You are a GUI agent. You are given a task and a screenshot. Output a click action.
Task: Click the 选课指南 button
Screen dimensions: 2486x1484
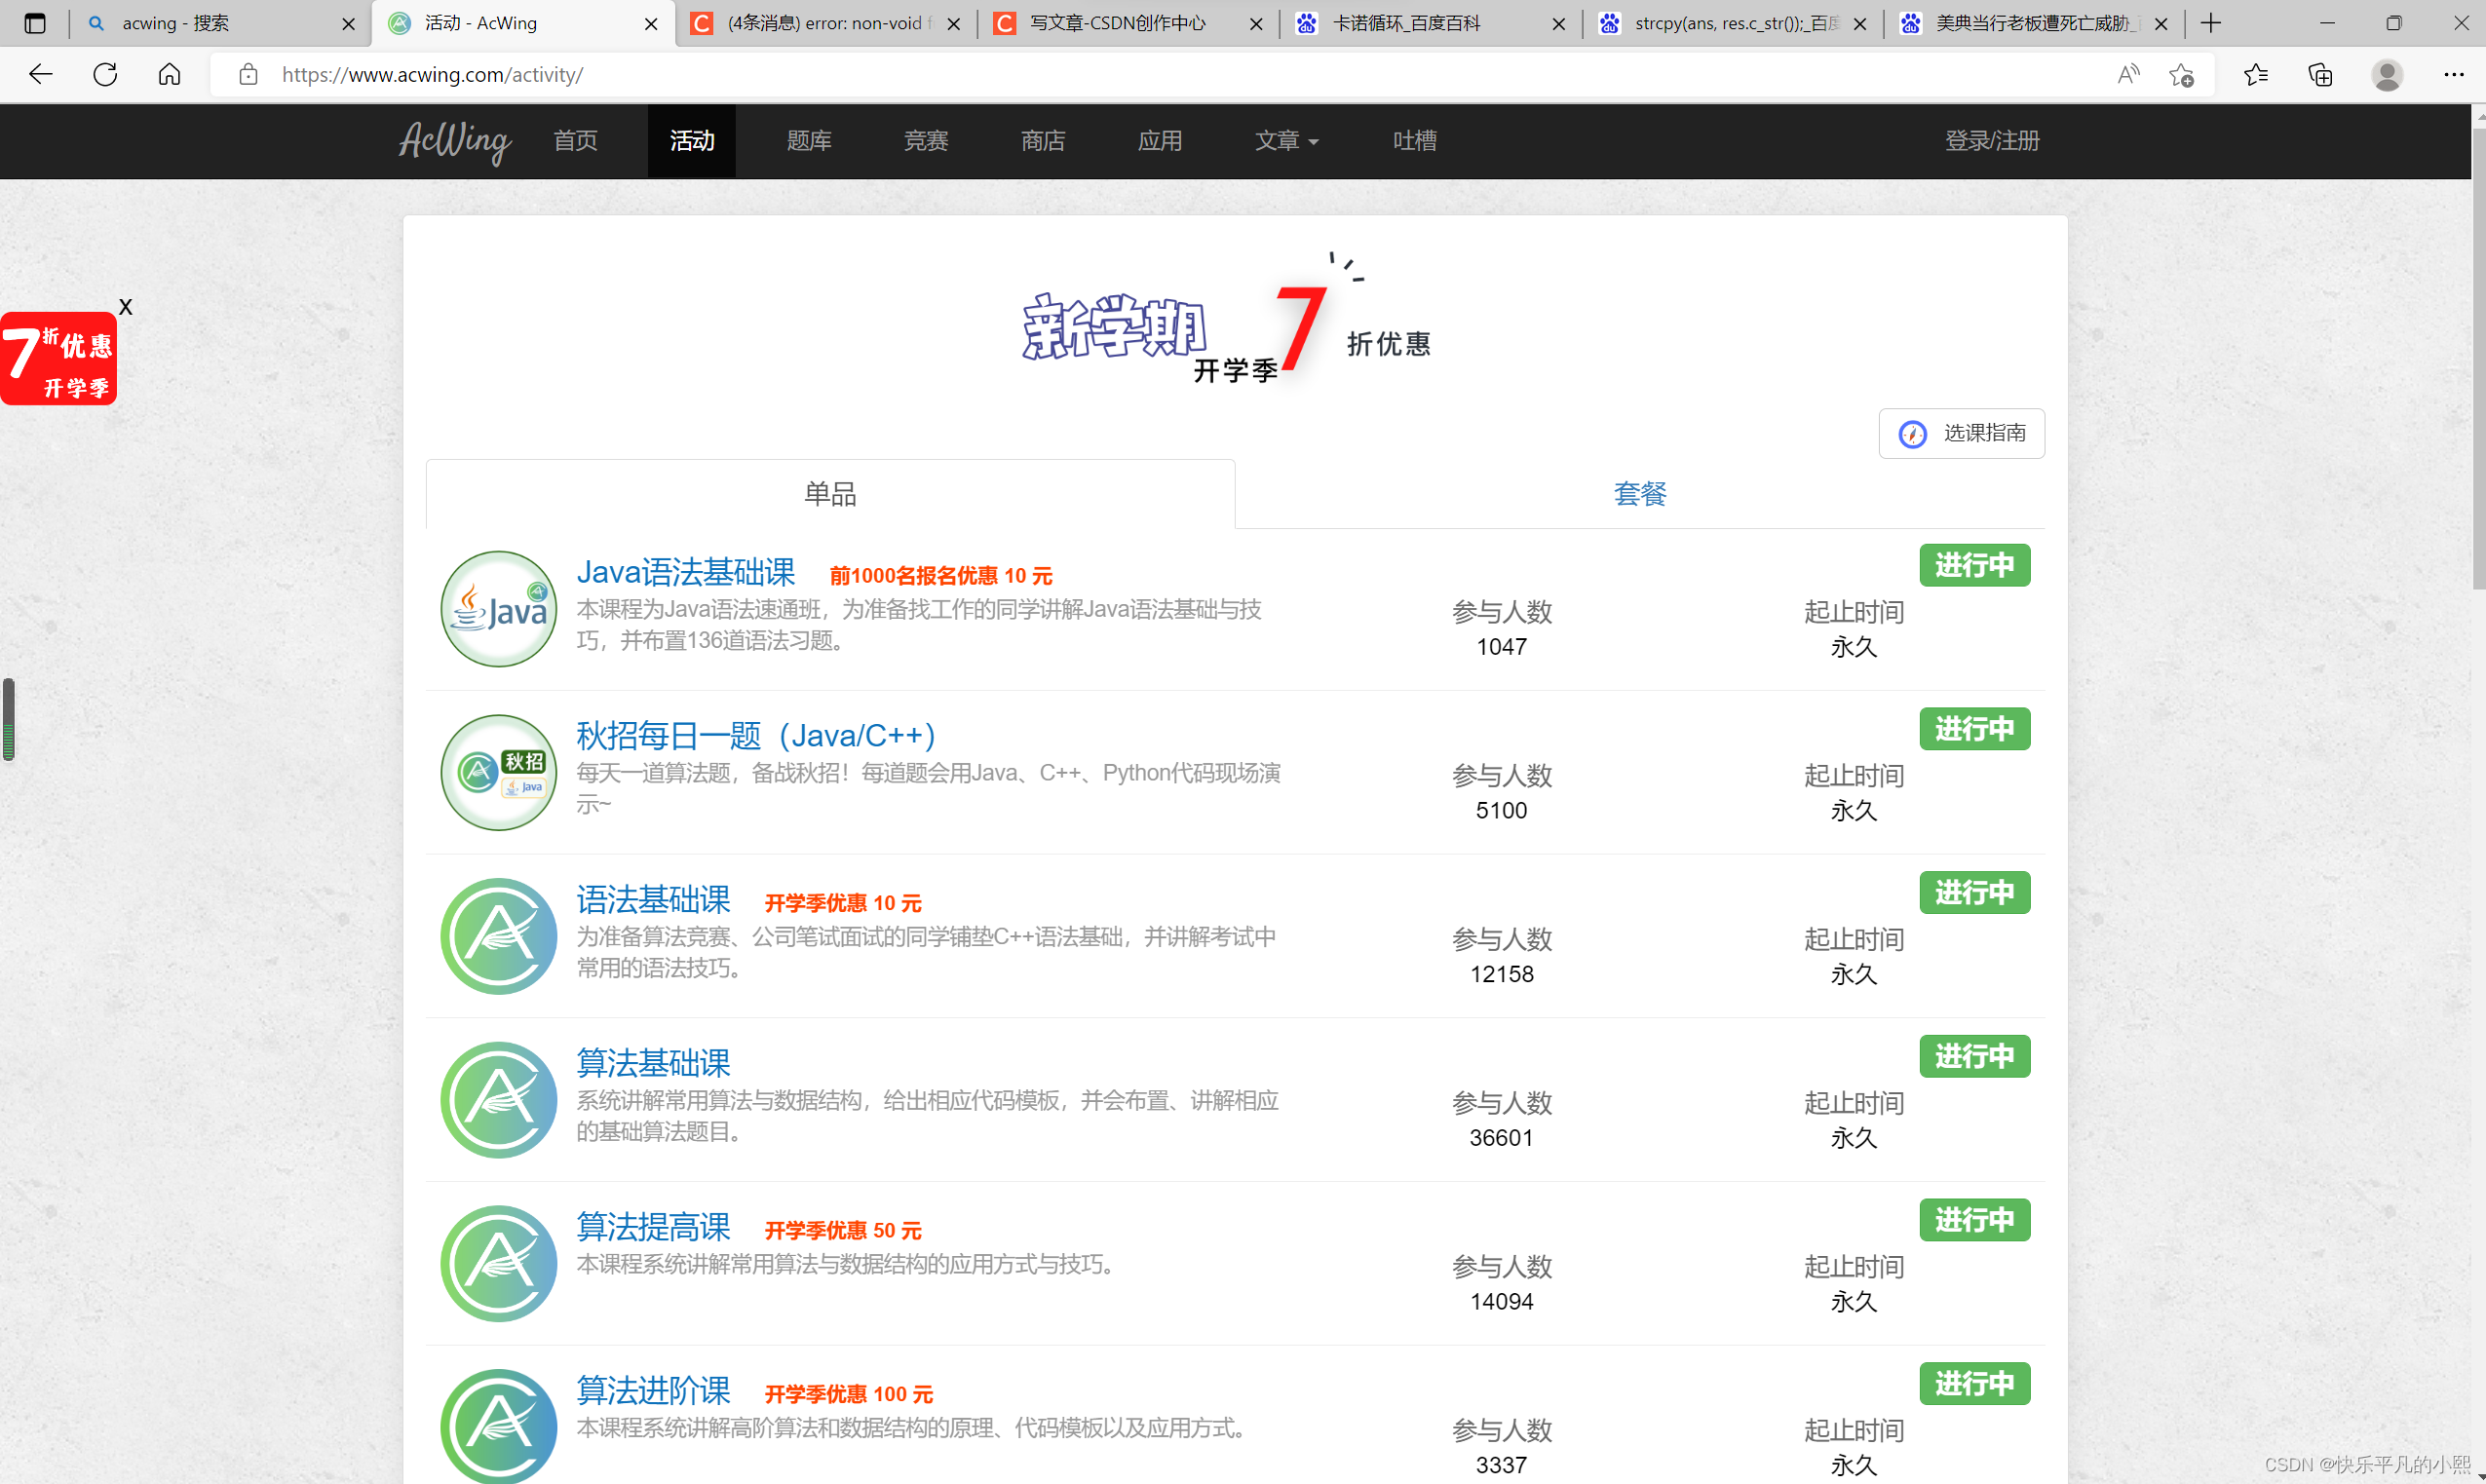(x=1961, y=433)
